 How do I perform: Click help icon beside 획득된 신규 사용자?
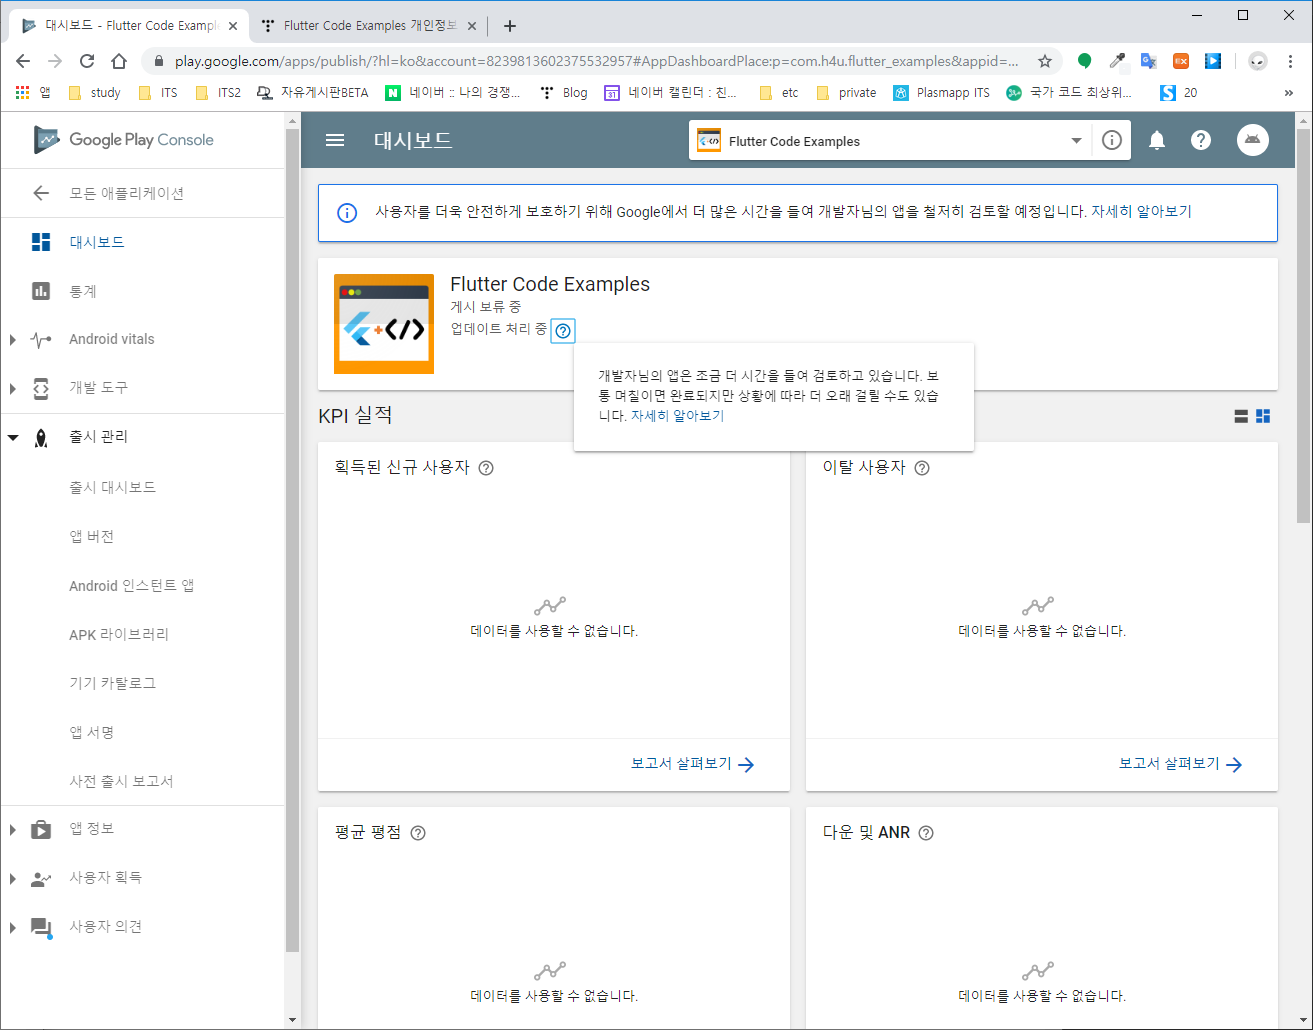pyautogui.click(x=486, y=467)
